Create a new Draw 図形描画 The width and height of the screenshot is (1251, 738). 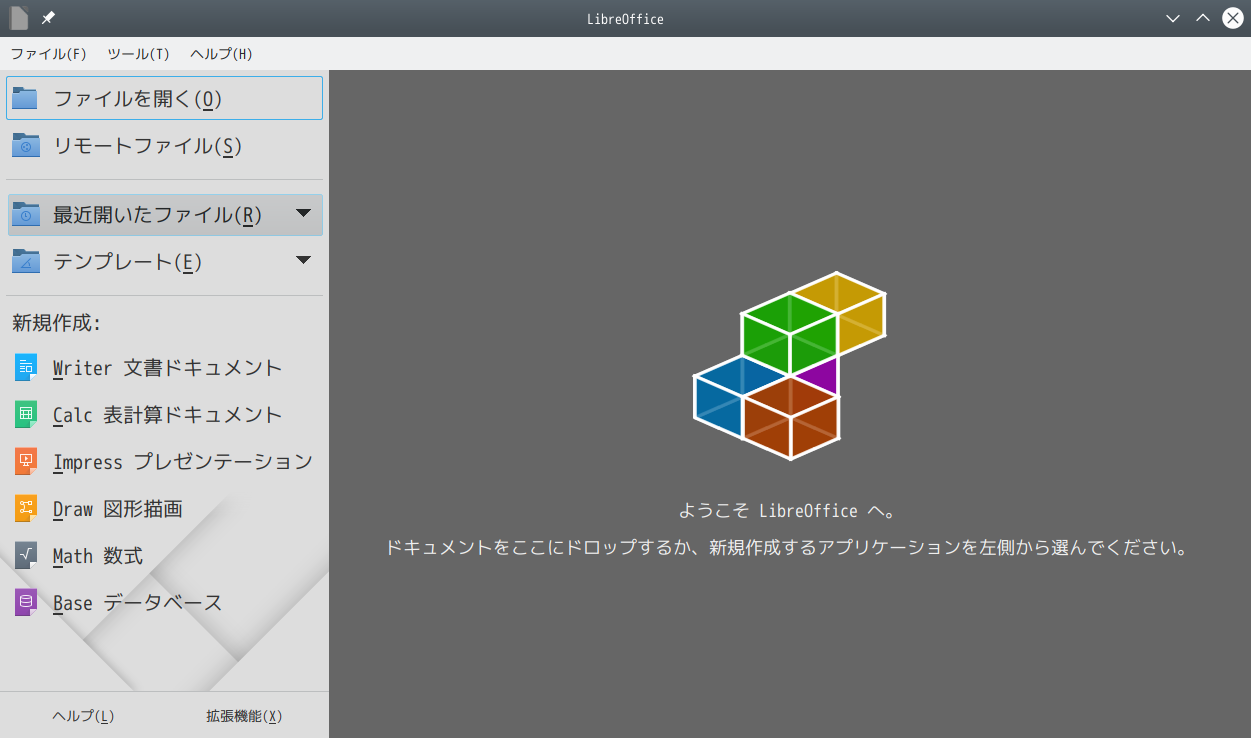(x=165, y=509)
